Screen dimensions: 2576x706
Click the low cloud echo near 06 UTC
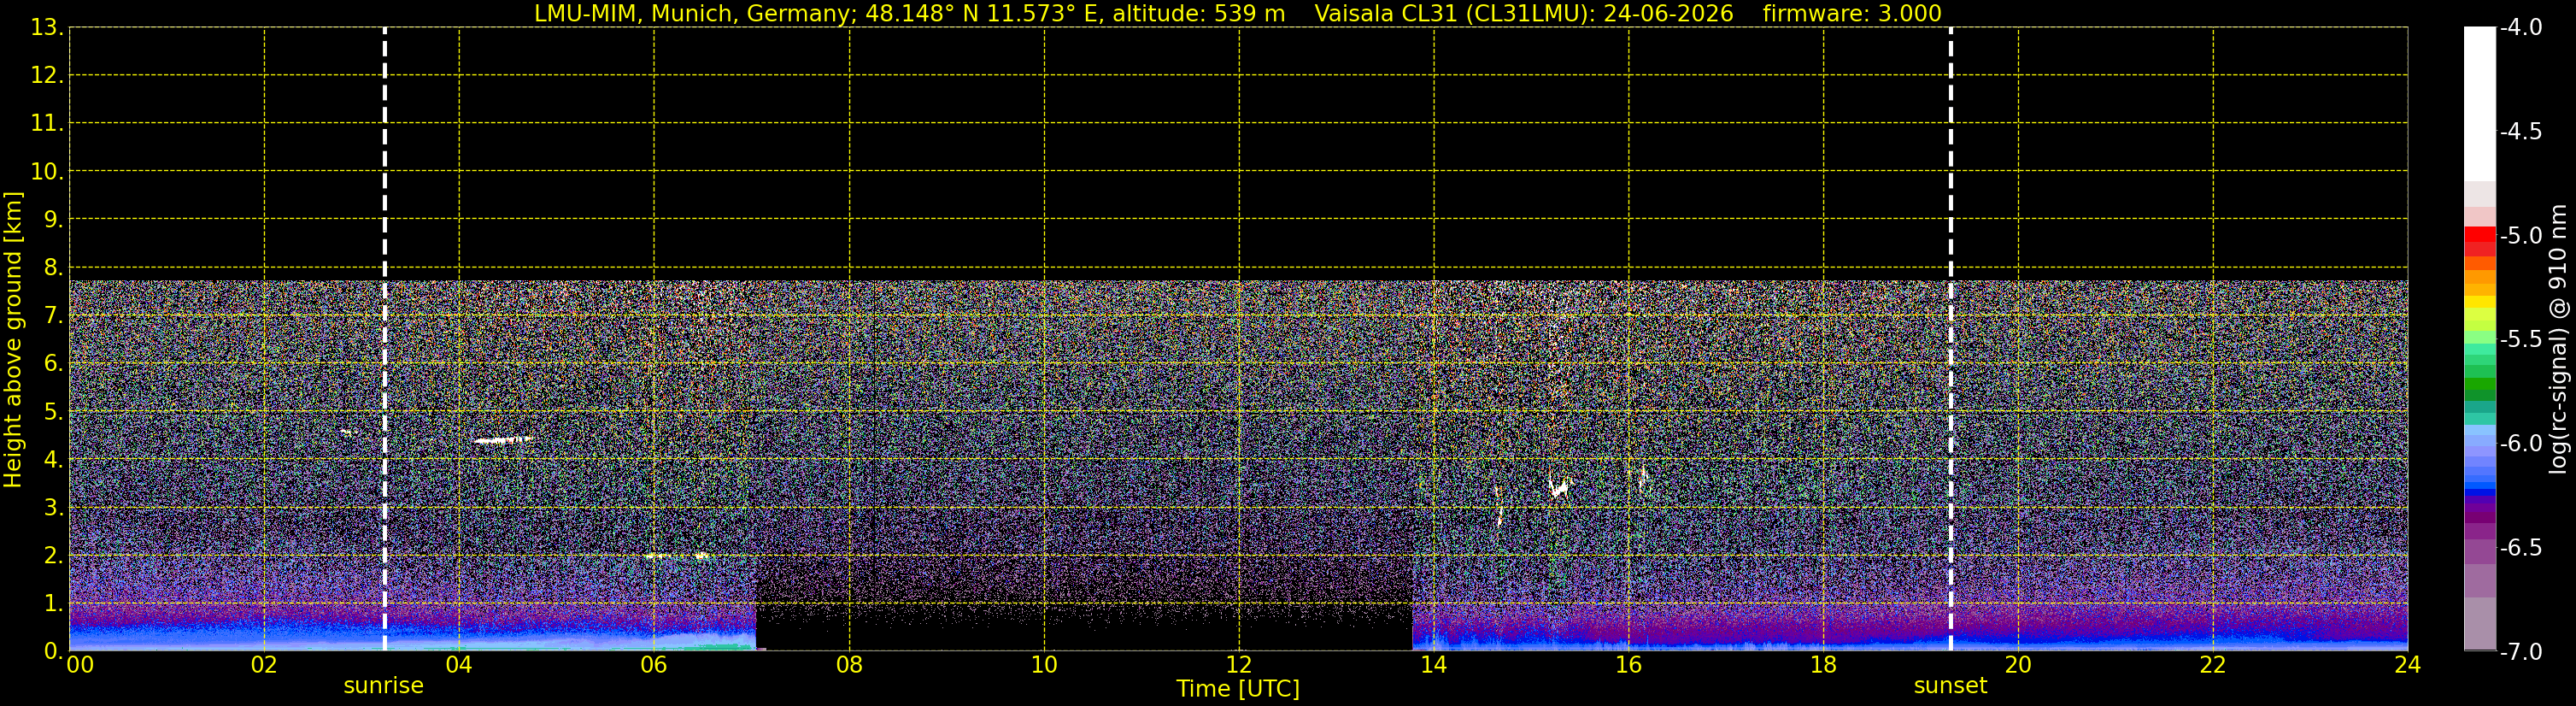pyautogui.click(x=678, y=555)
